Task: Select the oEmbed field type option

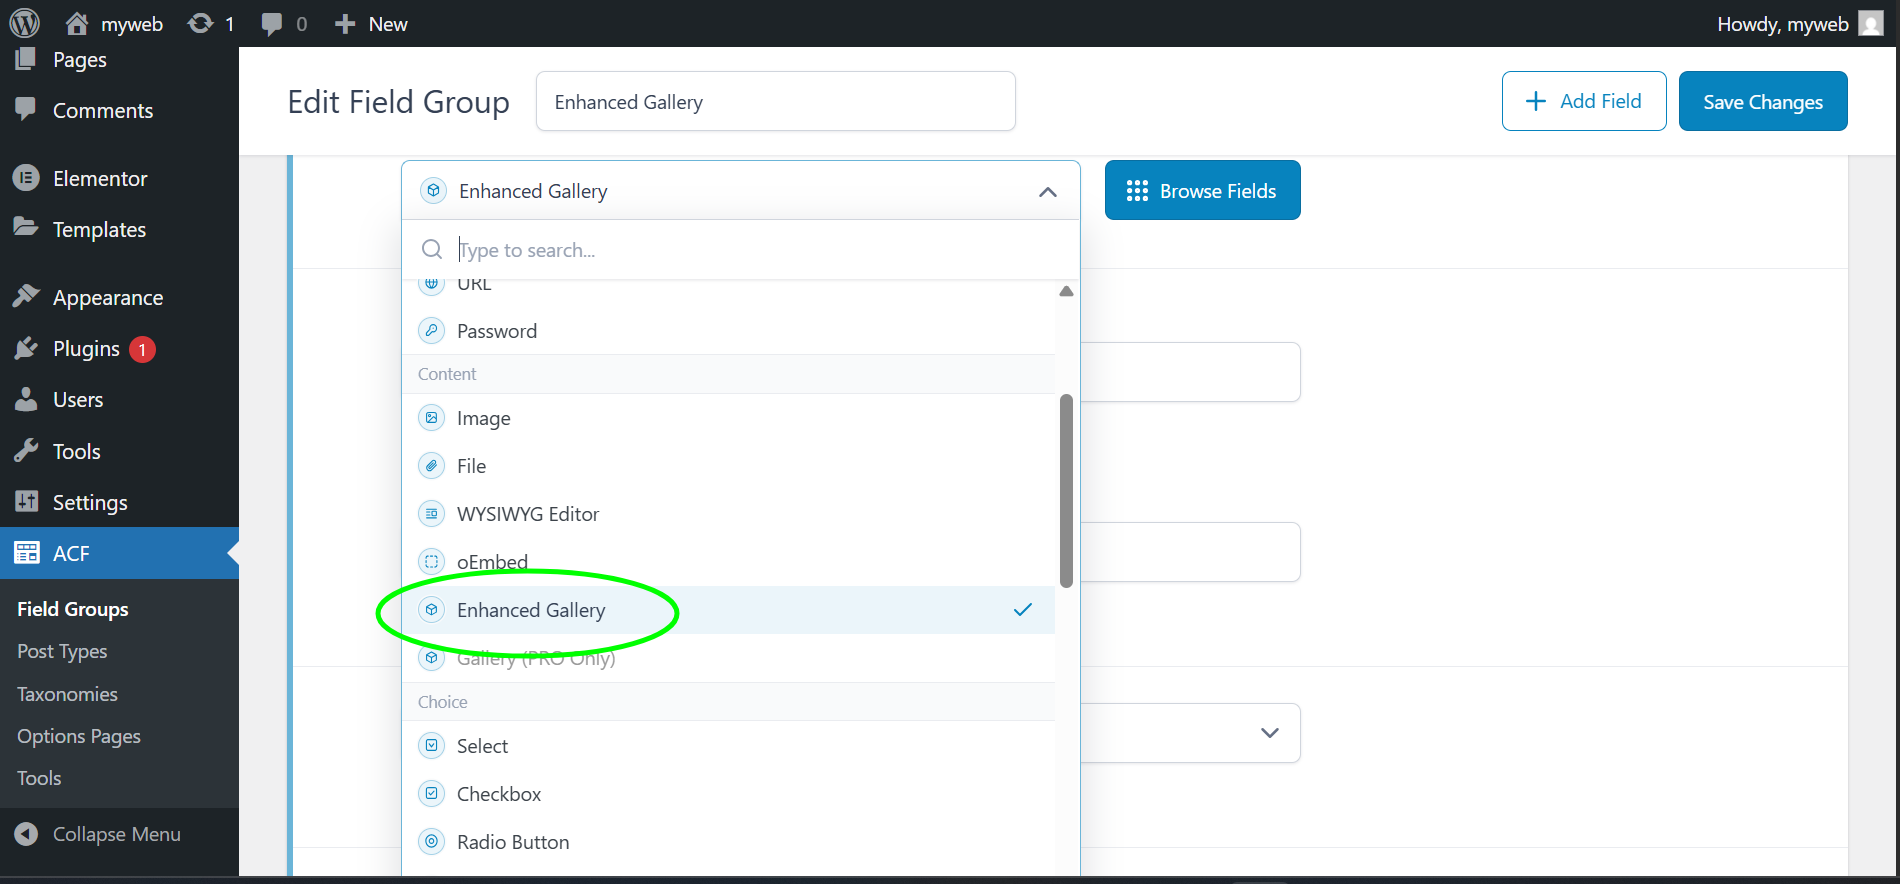Action: click(x=492, y=562)
